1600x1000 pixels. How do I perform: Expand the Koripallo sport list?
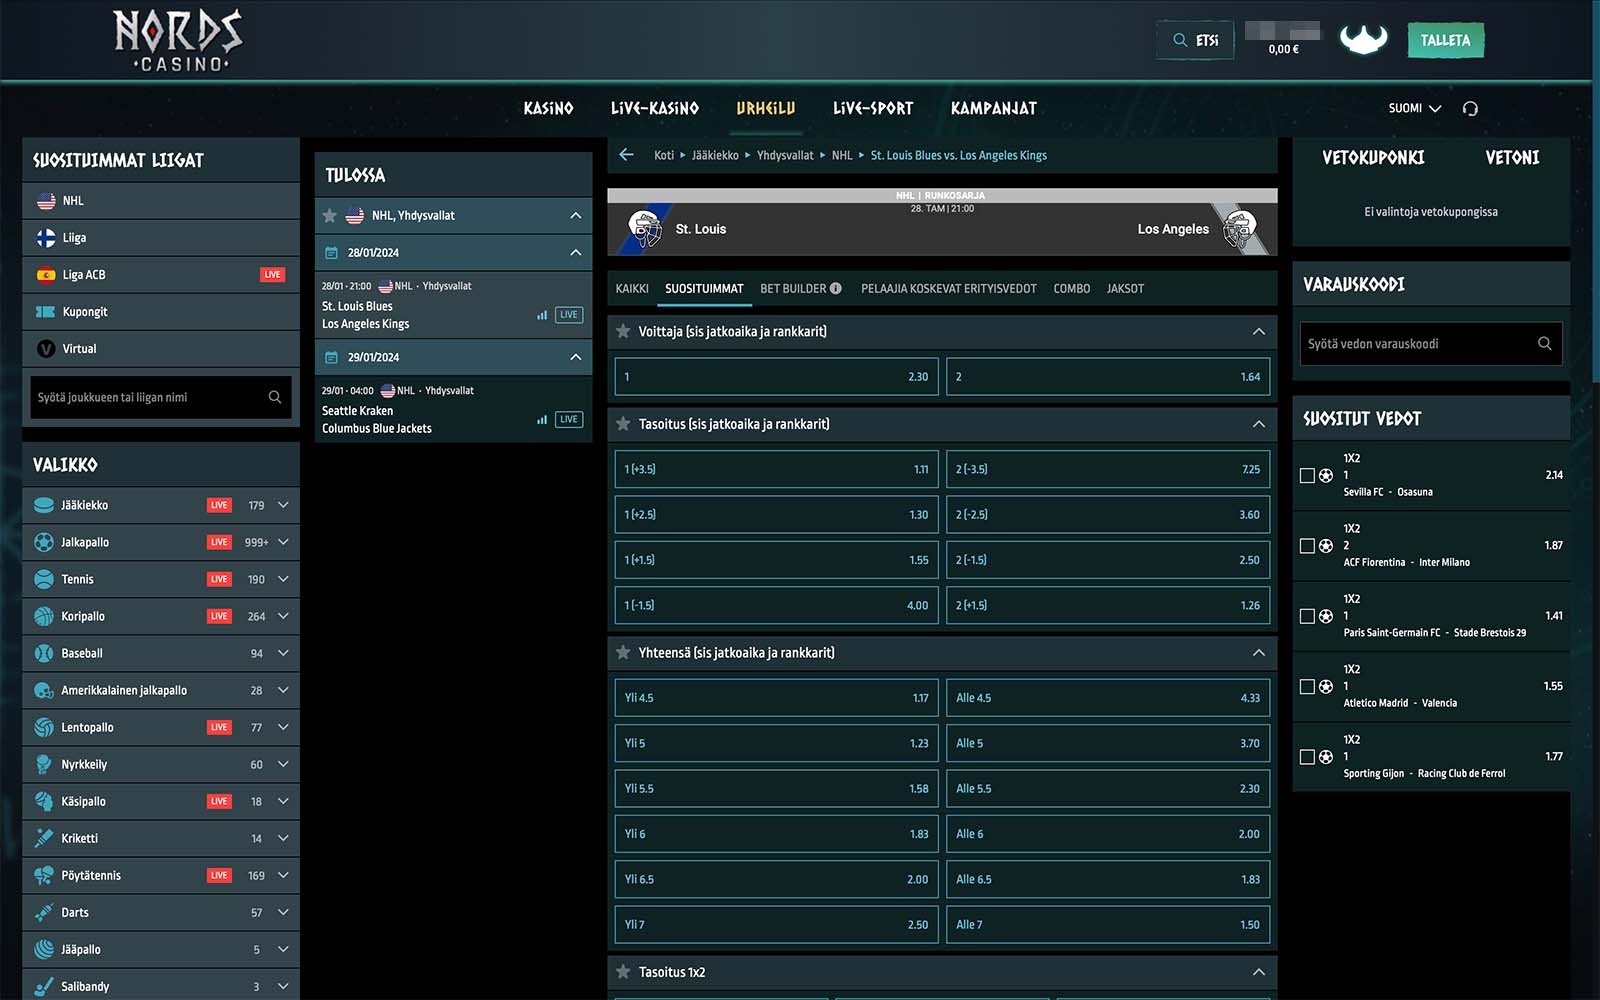[283, 616]
